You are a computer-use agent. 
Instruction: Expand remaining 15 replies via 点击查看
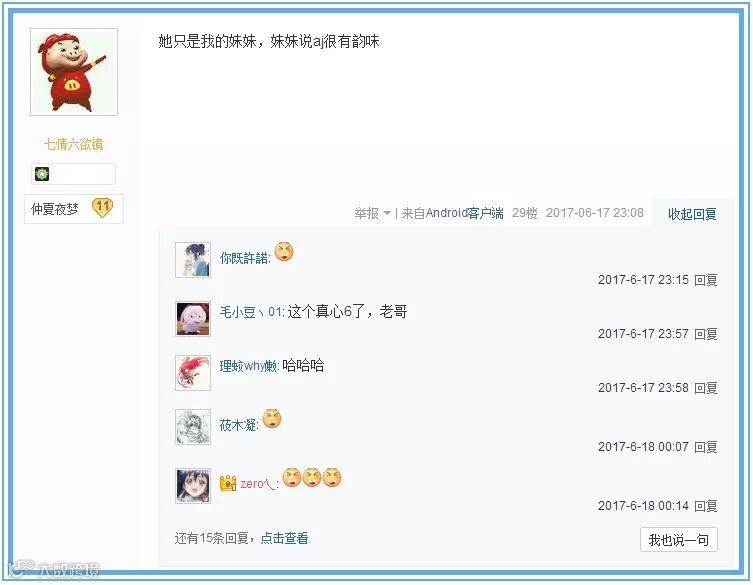pyautogui.click(x=284, y=538)
